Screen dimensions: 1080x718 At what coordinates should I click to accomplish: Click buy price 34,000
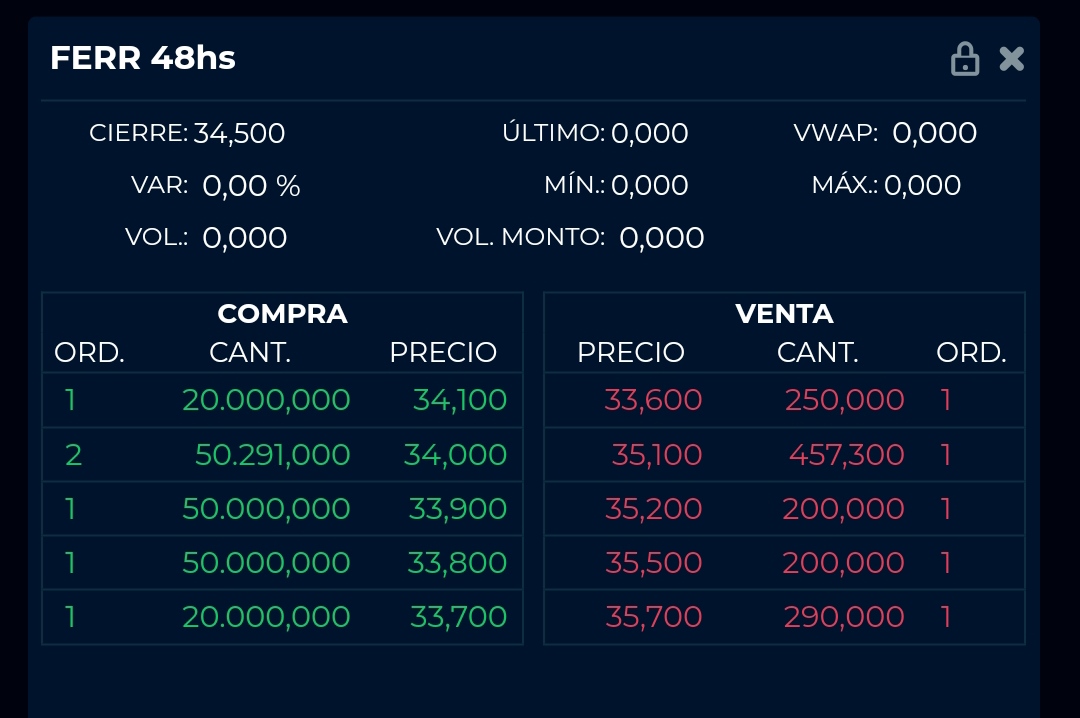(x=455, y=455)
